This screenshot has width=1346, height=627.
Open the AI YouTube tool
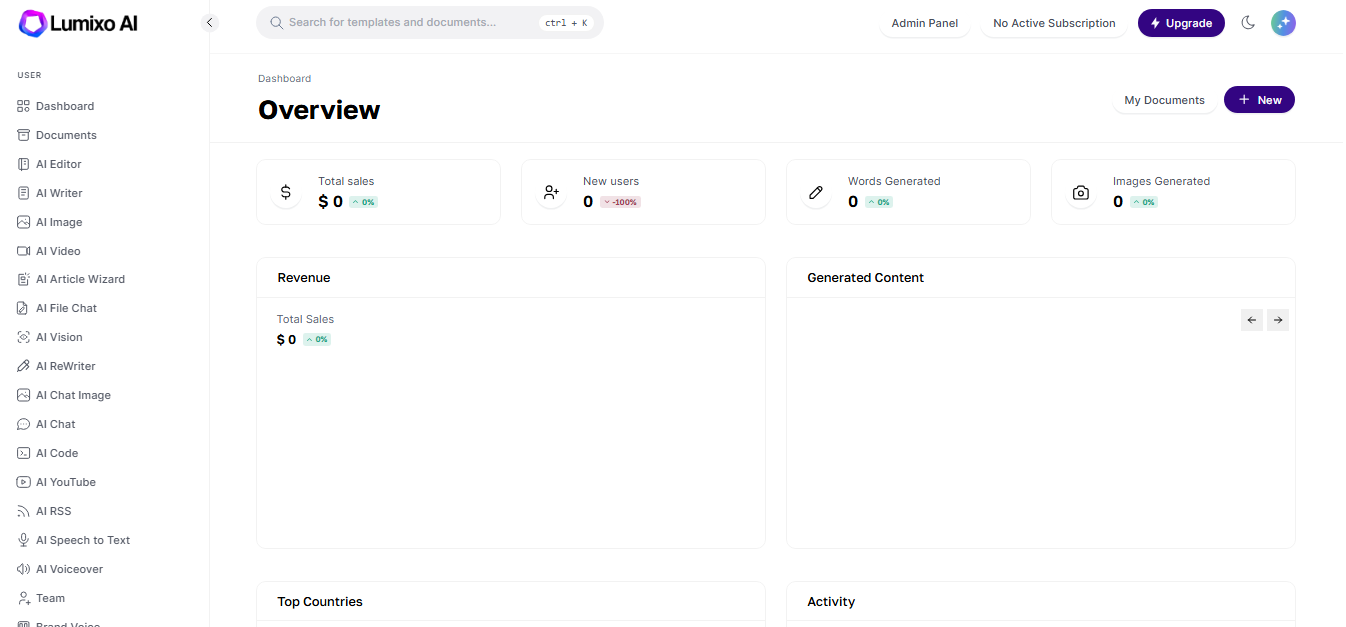(x=65, y=481)
